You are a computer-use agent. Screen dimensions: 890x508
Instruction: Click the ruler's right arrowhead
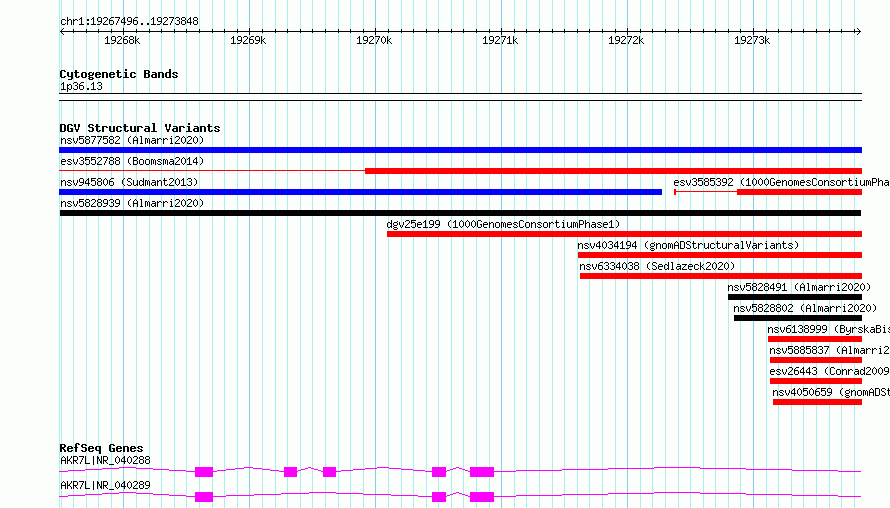[x=859, y=31]
